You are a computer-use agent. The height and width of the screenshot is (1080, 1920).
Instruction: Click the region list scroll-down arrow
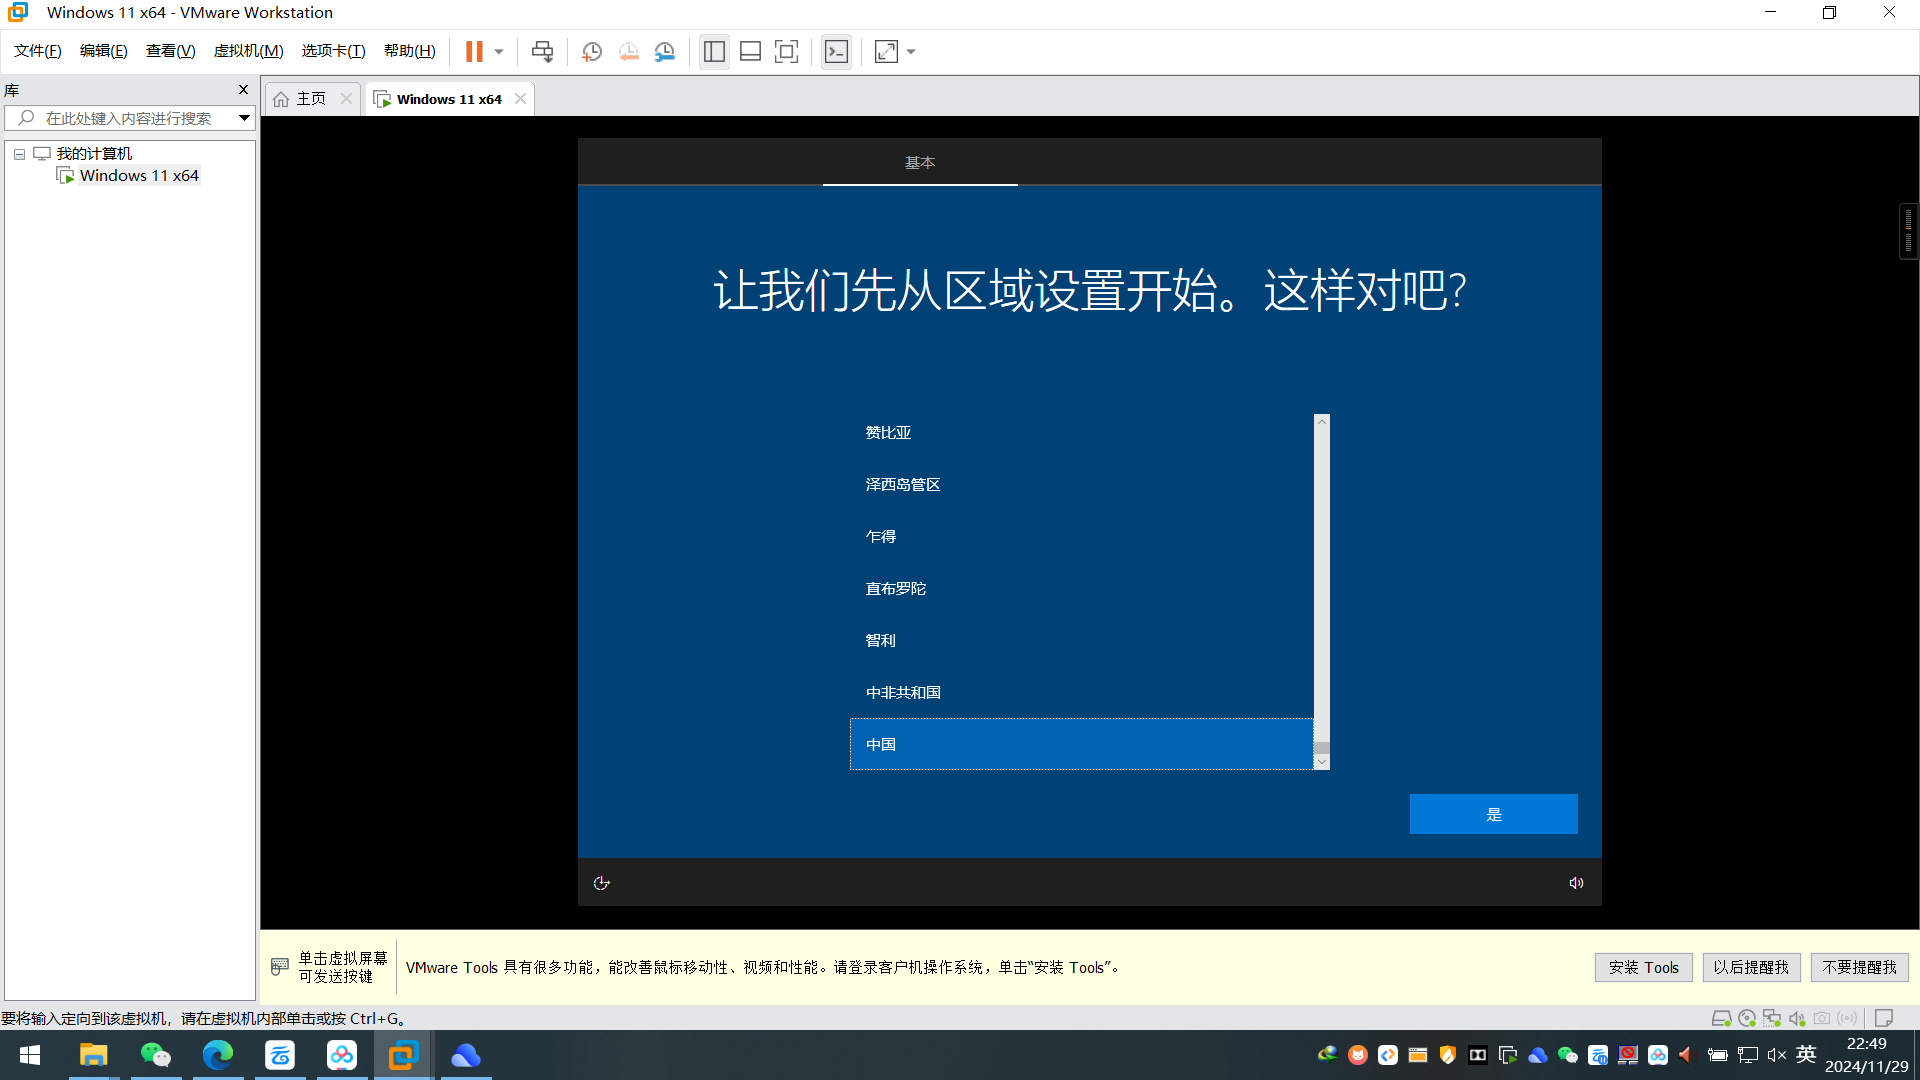1322,762
